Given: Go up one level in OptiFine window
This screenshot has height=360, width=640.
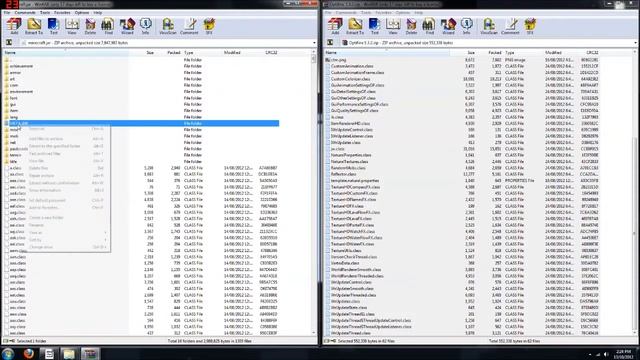Looking at the screenshot, I should coord(330,42).
